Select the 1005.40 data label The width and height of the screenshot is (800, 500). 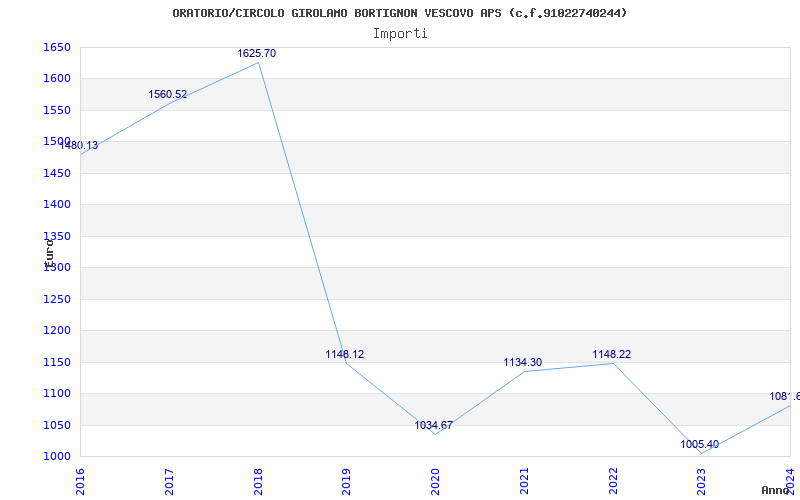699,444
